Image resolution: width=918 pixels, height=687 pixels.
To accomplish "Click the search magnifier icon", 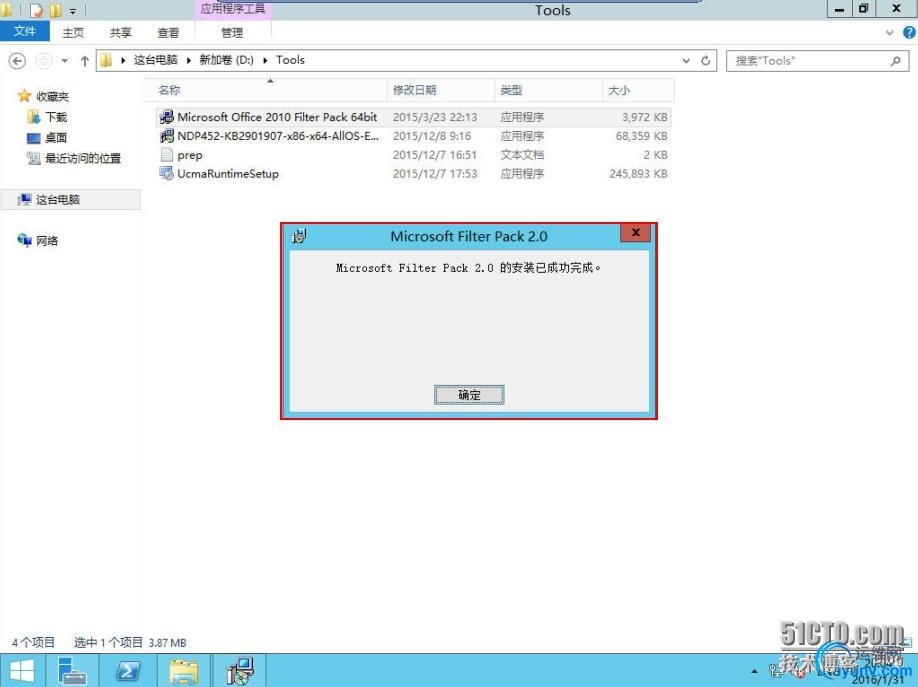I will [895, 60].
